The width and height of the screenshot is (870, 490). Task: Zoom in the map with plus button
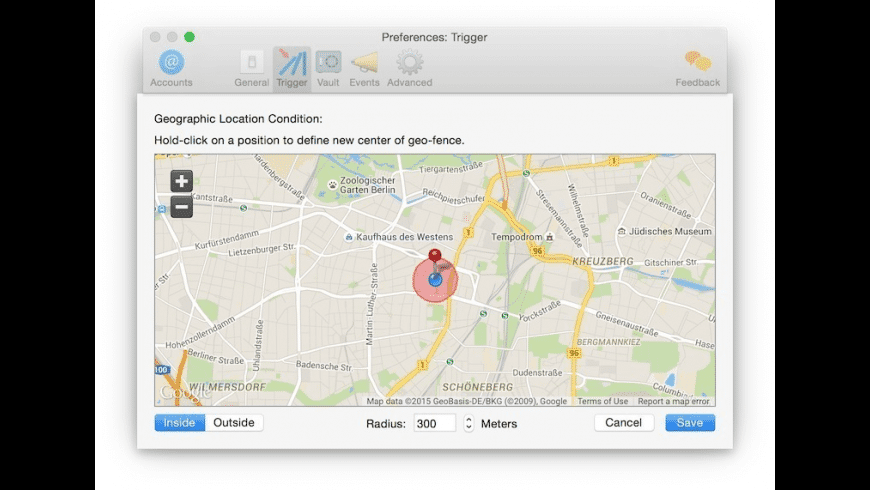click(x=181, y=181)
